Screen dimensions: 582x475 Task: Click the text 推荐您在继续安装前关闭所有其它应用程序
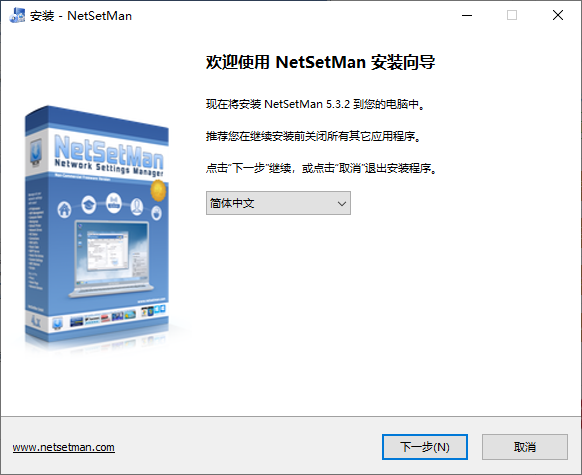pos(314,136)
